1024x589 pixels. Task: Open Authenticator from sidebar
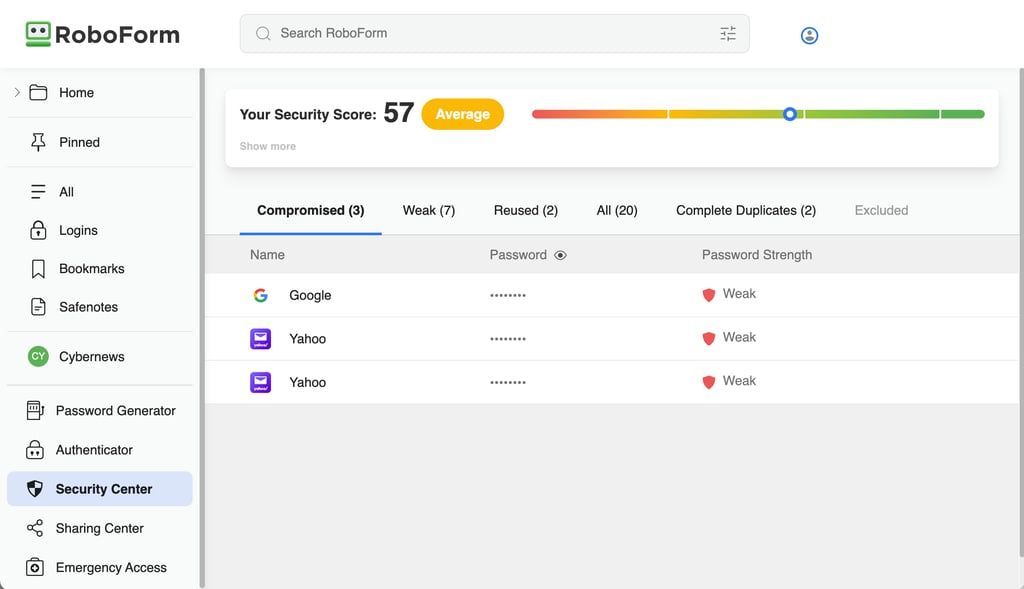point(100,450)
